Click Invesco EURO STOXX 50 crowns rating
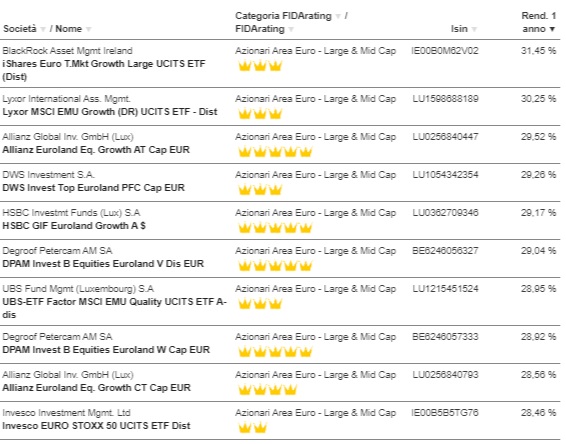The height and width of the screenshot is (444, 566). [252, 428]
